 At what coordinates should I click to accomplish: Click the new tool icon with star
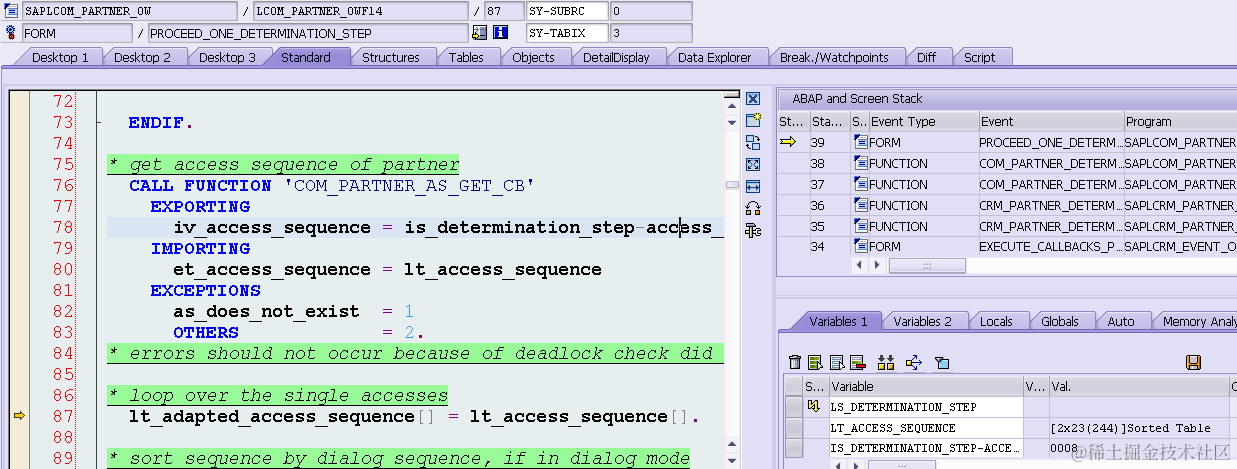753,120
